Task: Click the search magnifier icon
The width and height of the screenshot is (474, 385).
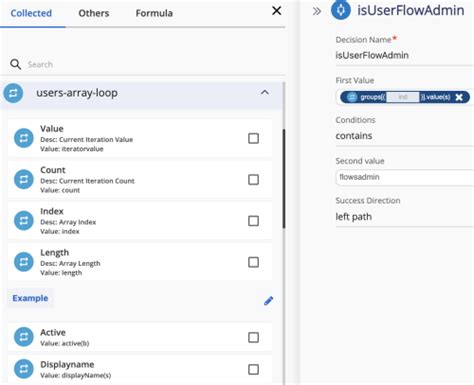Action: [15, 64]
